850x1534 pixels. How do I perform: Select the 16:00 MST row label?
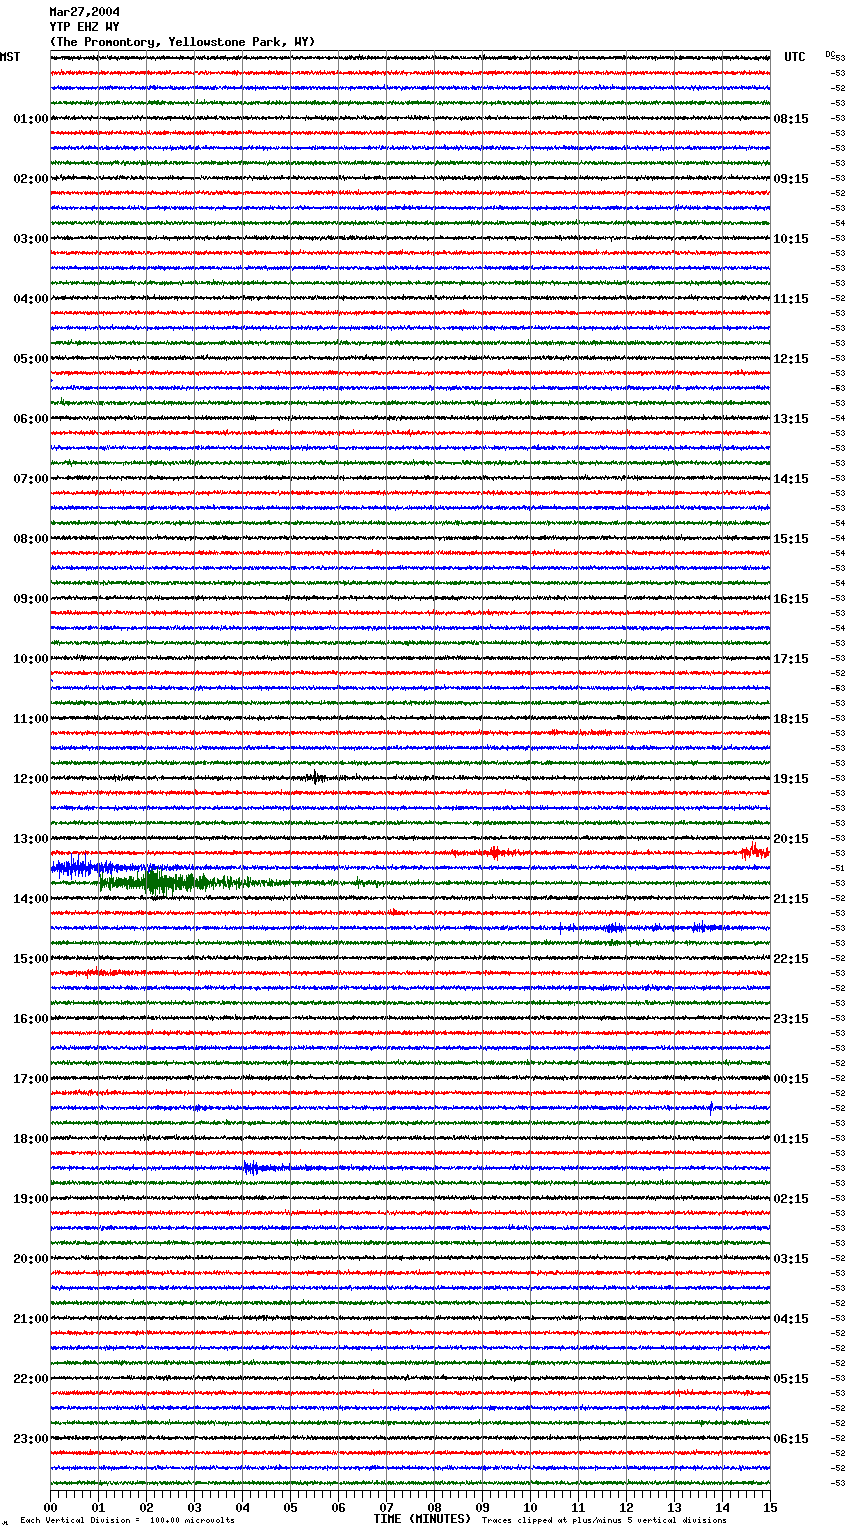click(x=30, y=1019)
